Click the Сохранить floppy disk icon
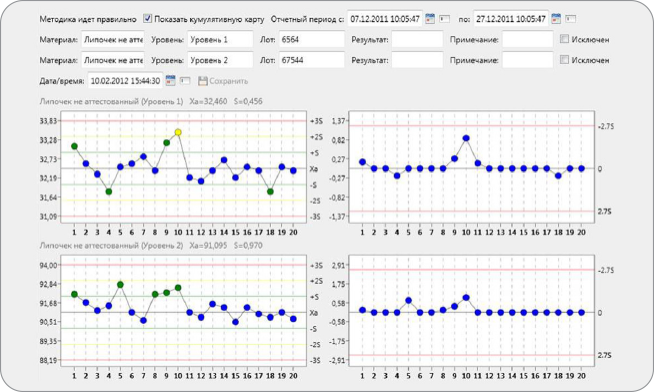Viewport: 654px width, 392px height. [x=203, y=81]
